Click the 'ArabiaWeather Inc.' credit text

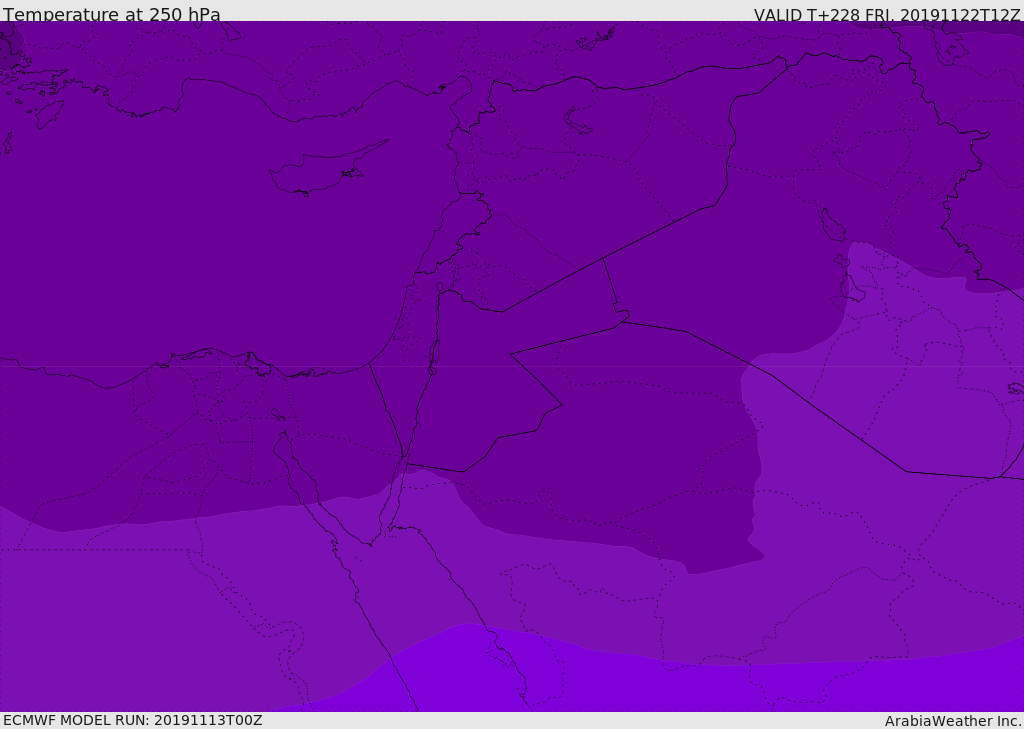tap(952, 721)
